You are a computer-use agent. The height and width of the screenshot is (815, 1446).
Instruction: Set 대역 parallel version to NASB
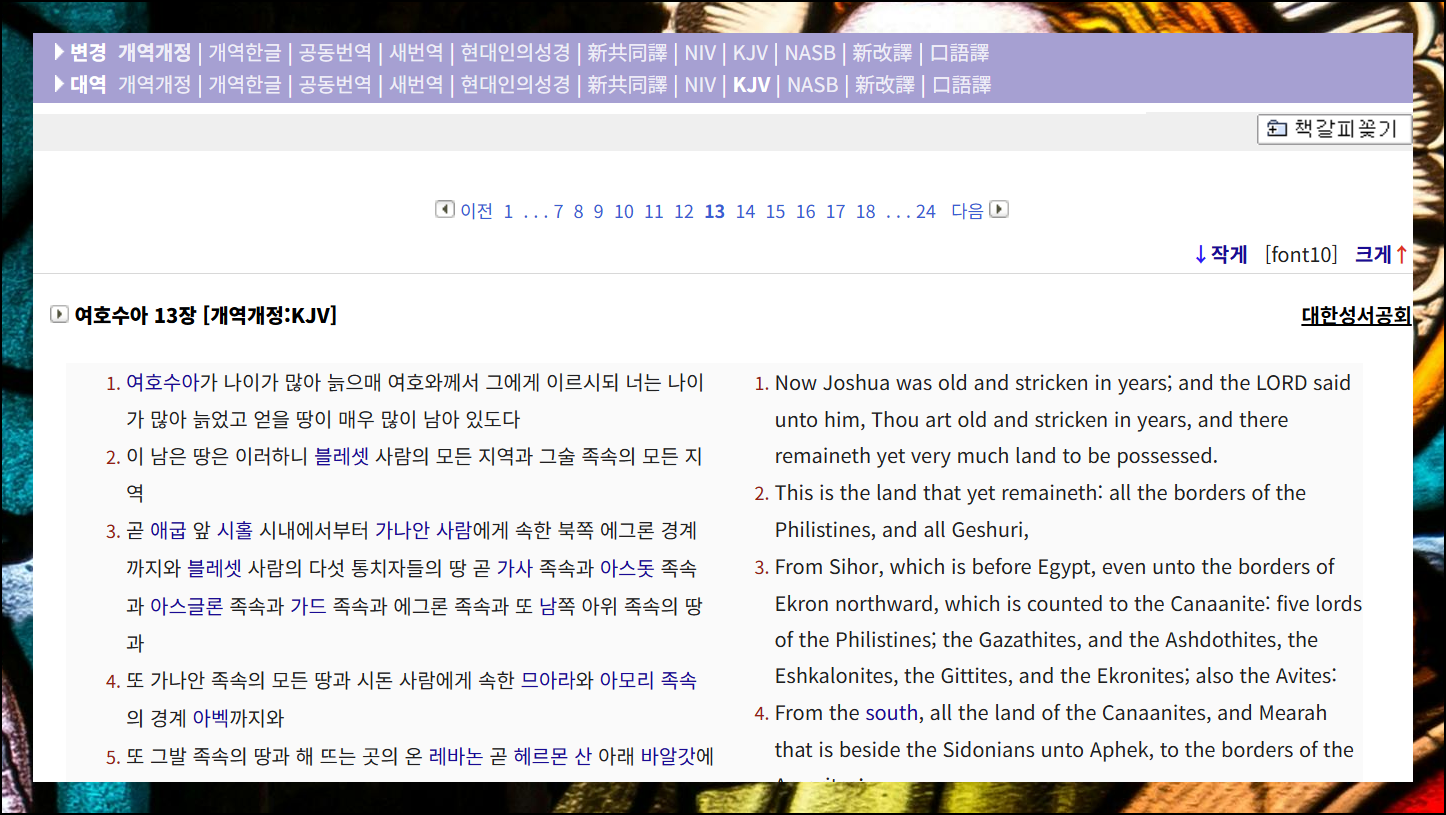tap(812, 85)
